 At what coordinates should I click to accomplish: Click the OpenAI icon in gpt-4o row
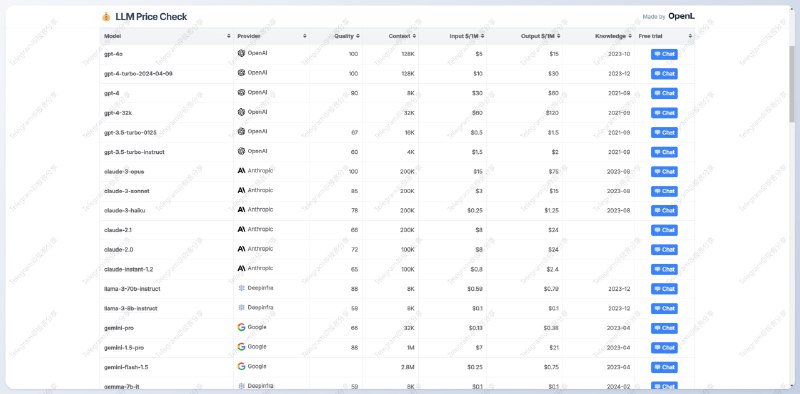(x=241, y=53)
